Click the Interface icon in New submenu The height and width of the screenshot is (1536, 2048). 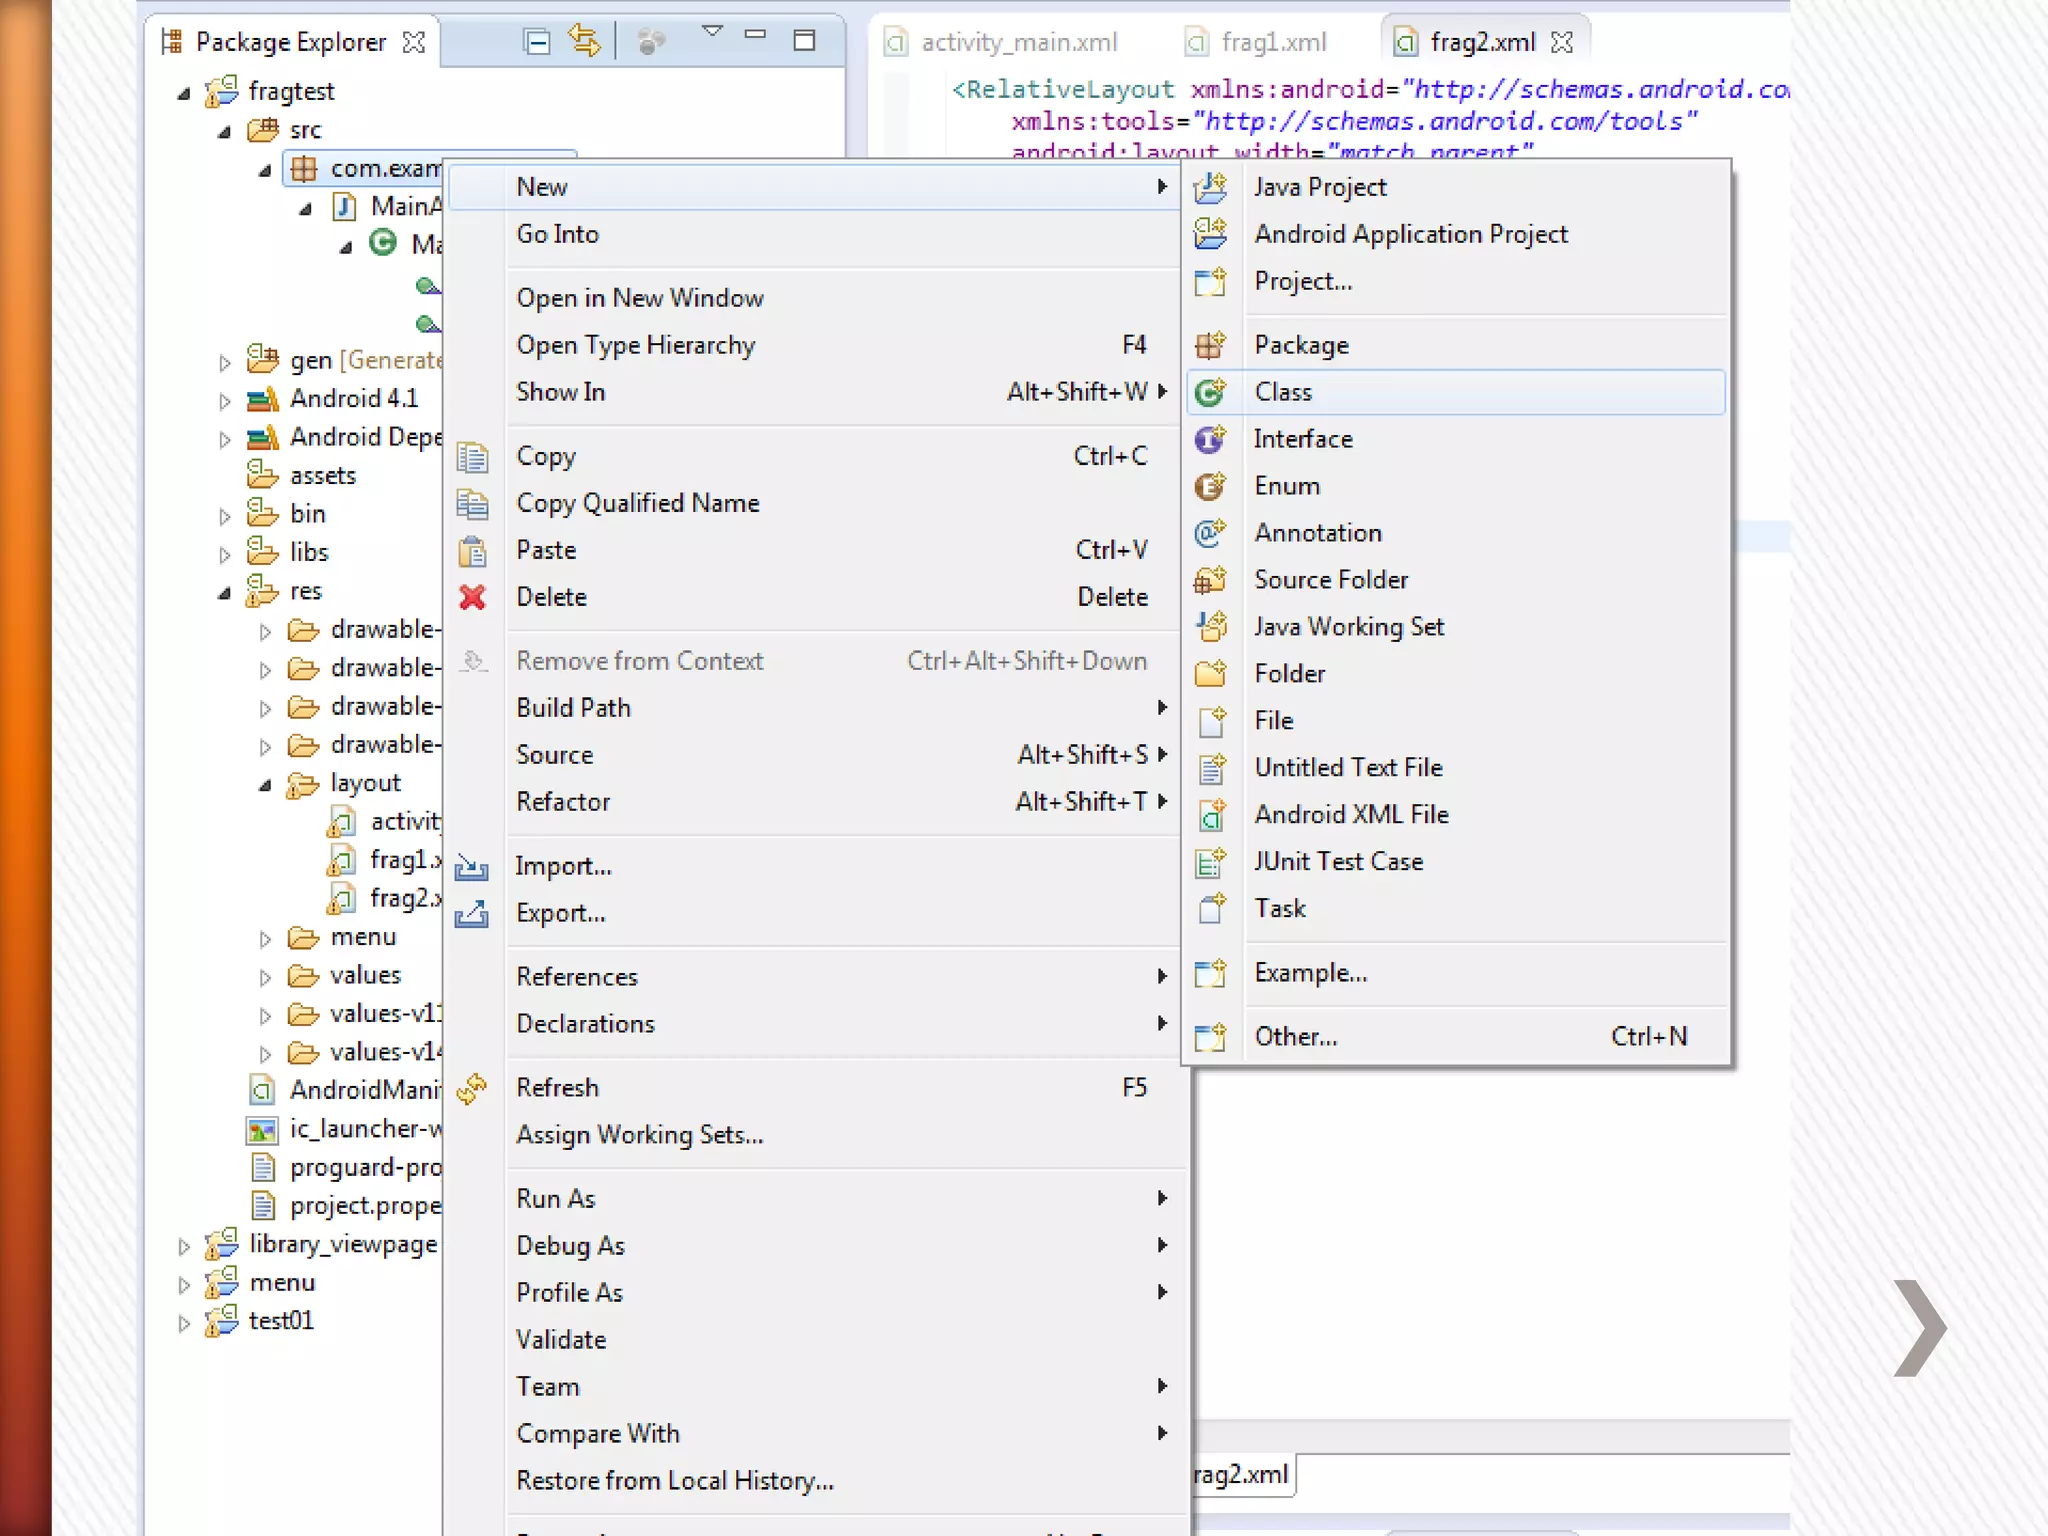(x=1210, y=440)
